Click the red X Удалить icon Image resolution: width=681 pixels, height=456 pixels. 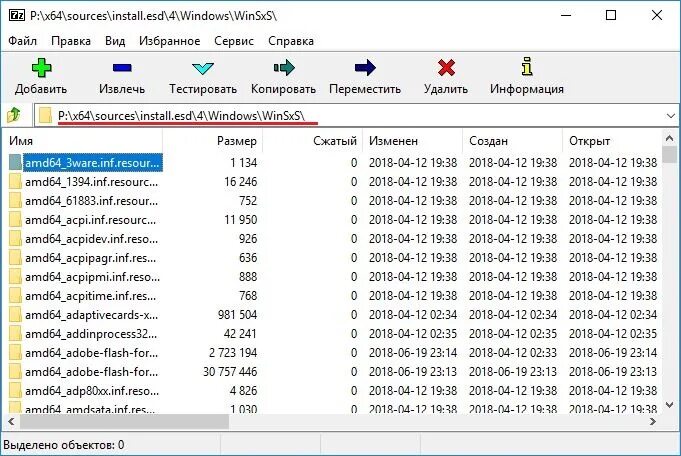pos(446,67)
